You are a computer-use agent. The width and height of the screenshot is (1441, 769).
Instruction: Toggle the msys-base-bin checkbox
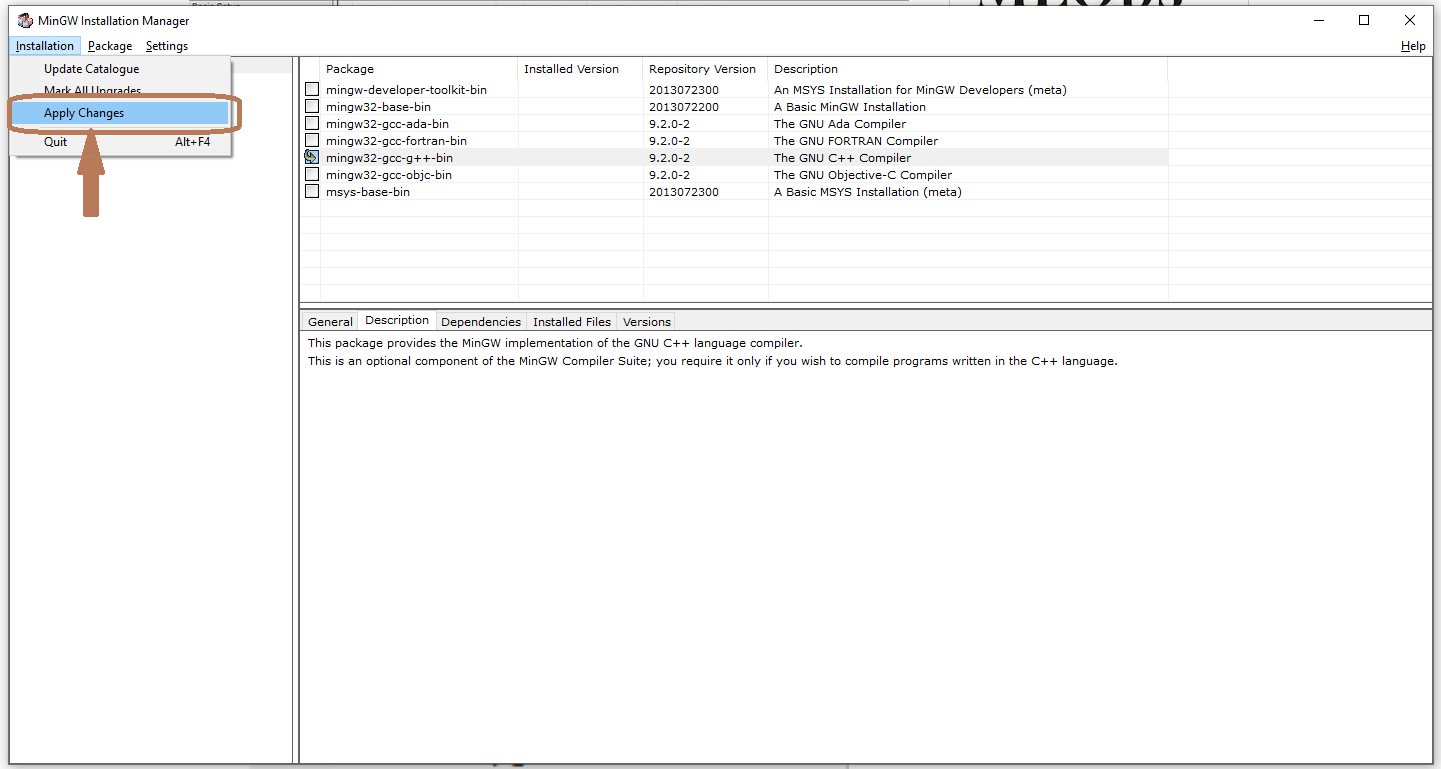[312, 192]
